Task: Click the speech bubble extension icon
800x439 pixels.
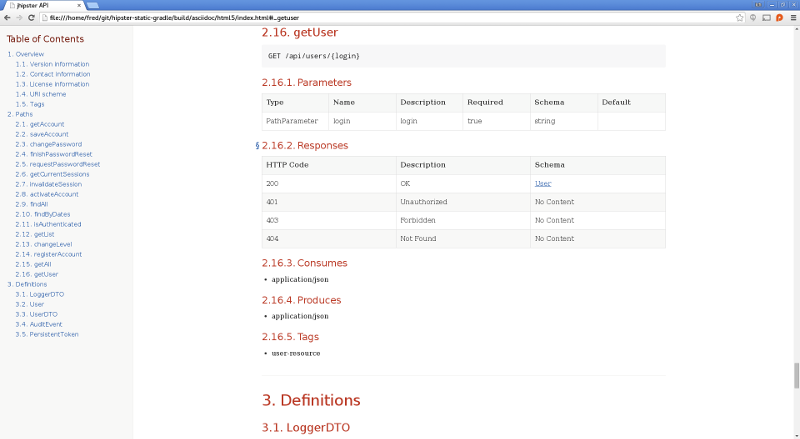Action: tap(753, 18)
